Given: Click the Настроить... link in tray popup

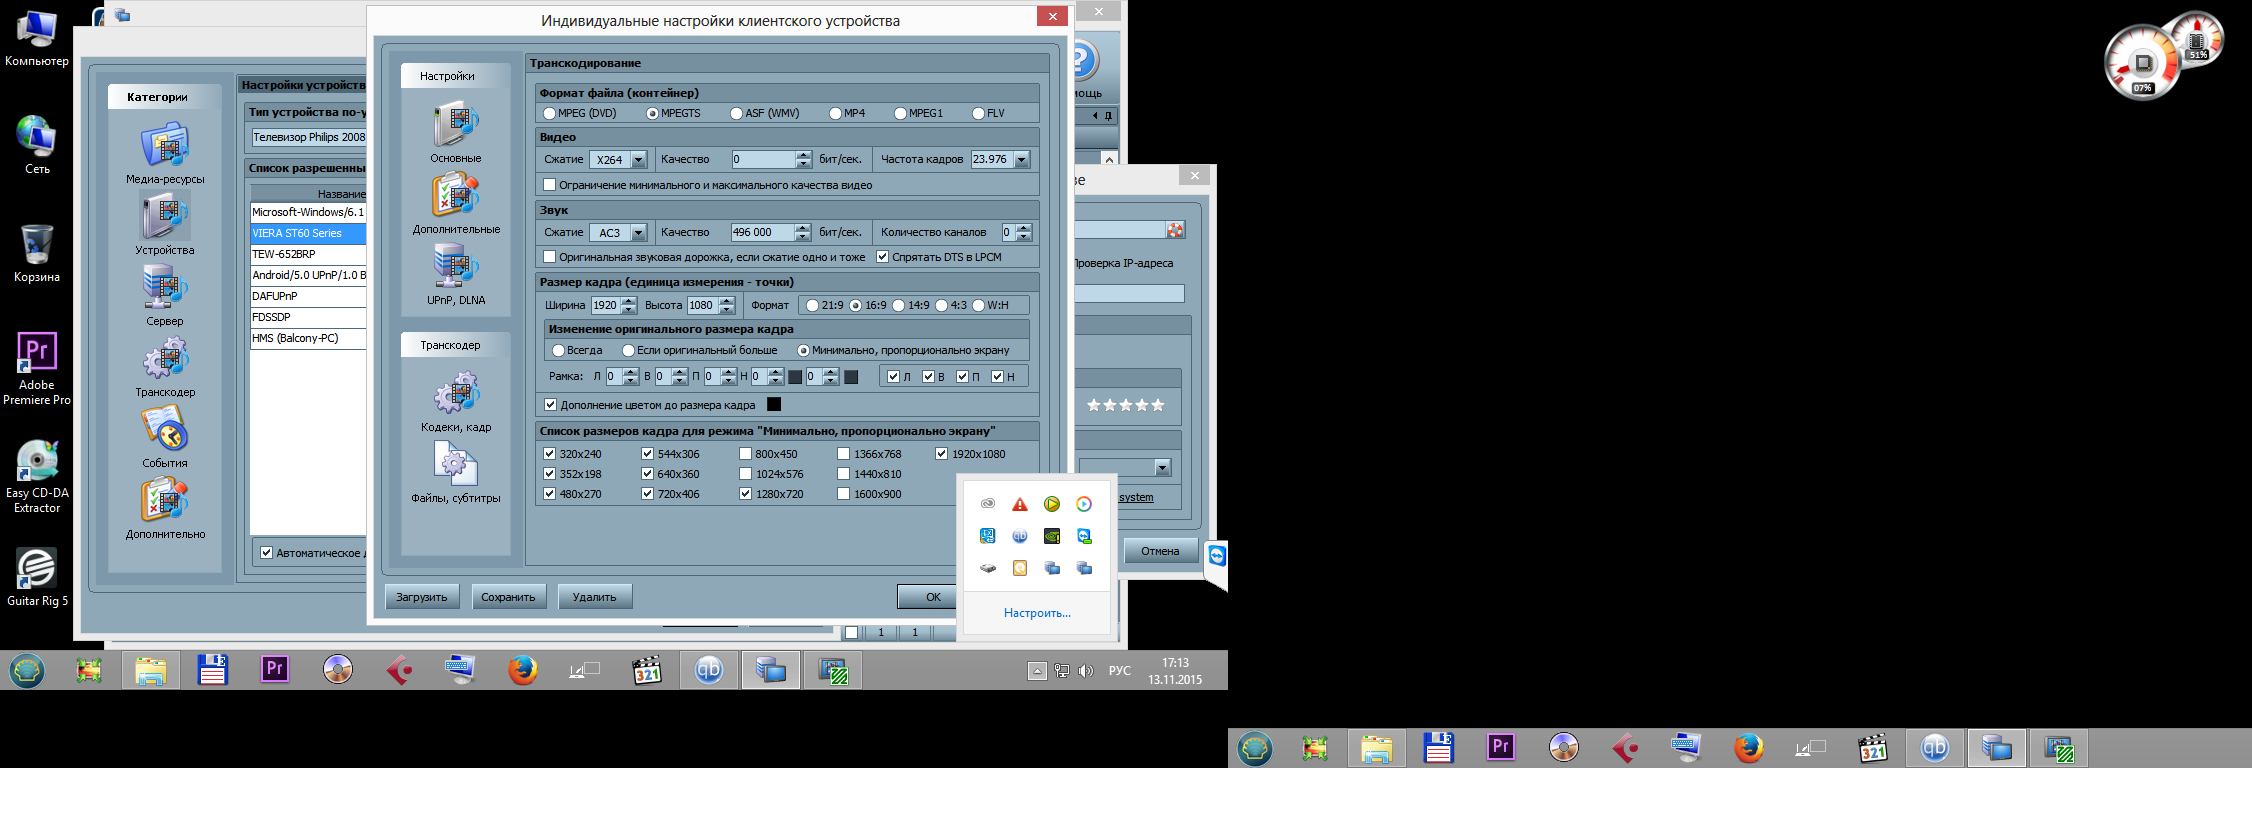Looking at the screenshot, I should (x=1037, y=613).
